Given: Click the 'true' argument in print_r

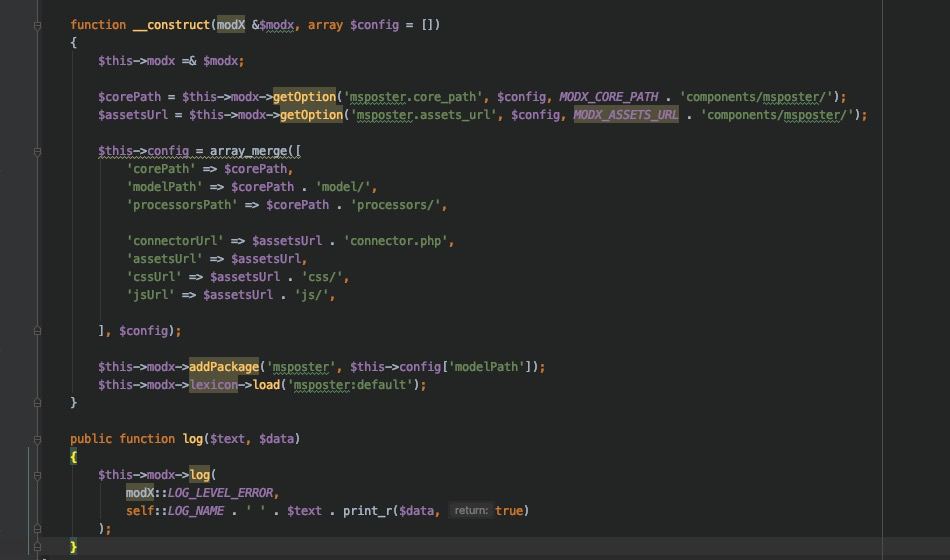Looking at the screenshot, I should 509,511.
